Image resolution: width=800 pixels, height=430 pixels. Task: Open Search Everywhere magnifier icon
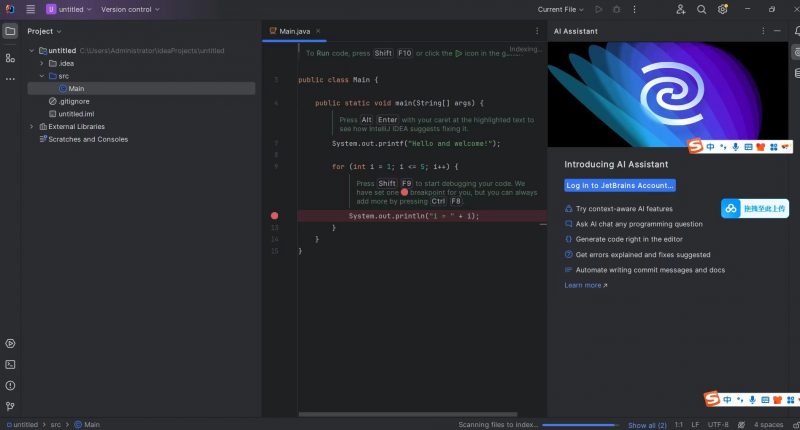pos(702,9)
